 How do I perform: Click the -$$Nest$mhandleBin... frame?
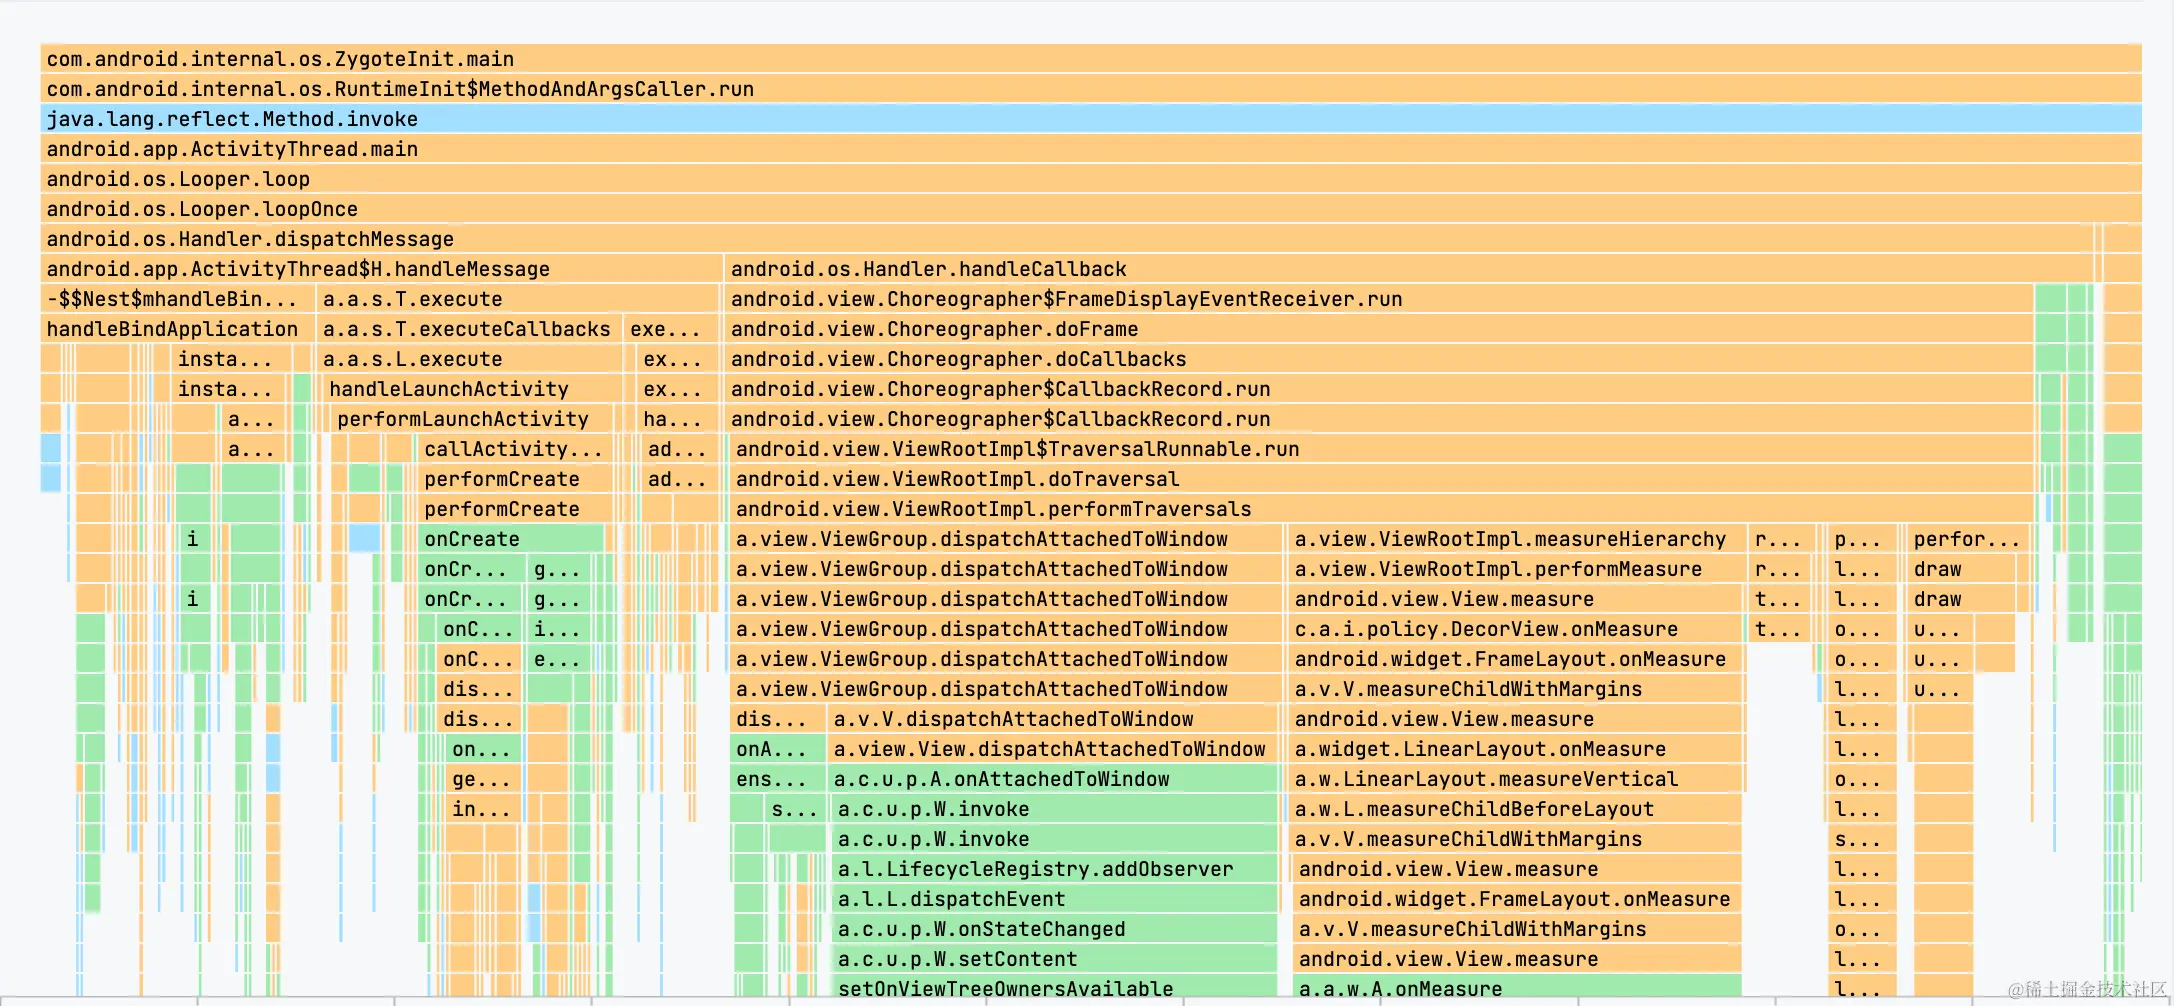pos(177,299)
